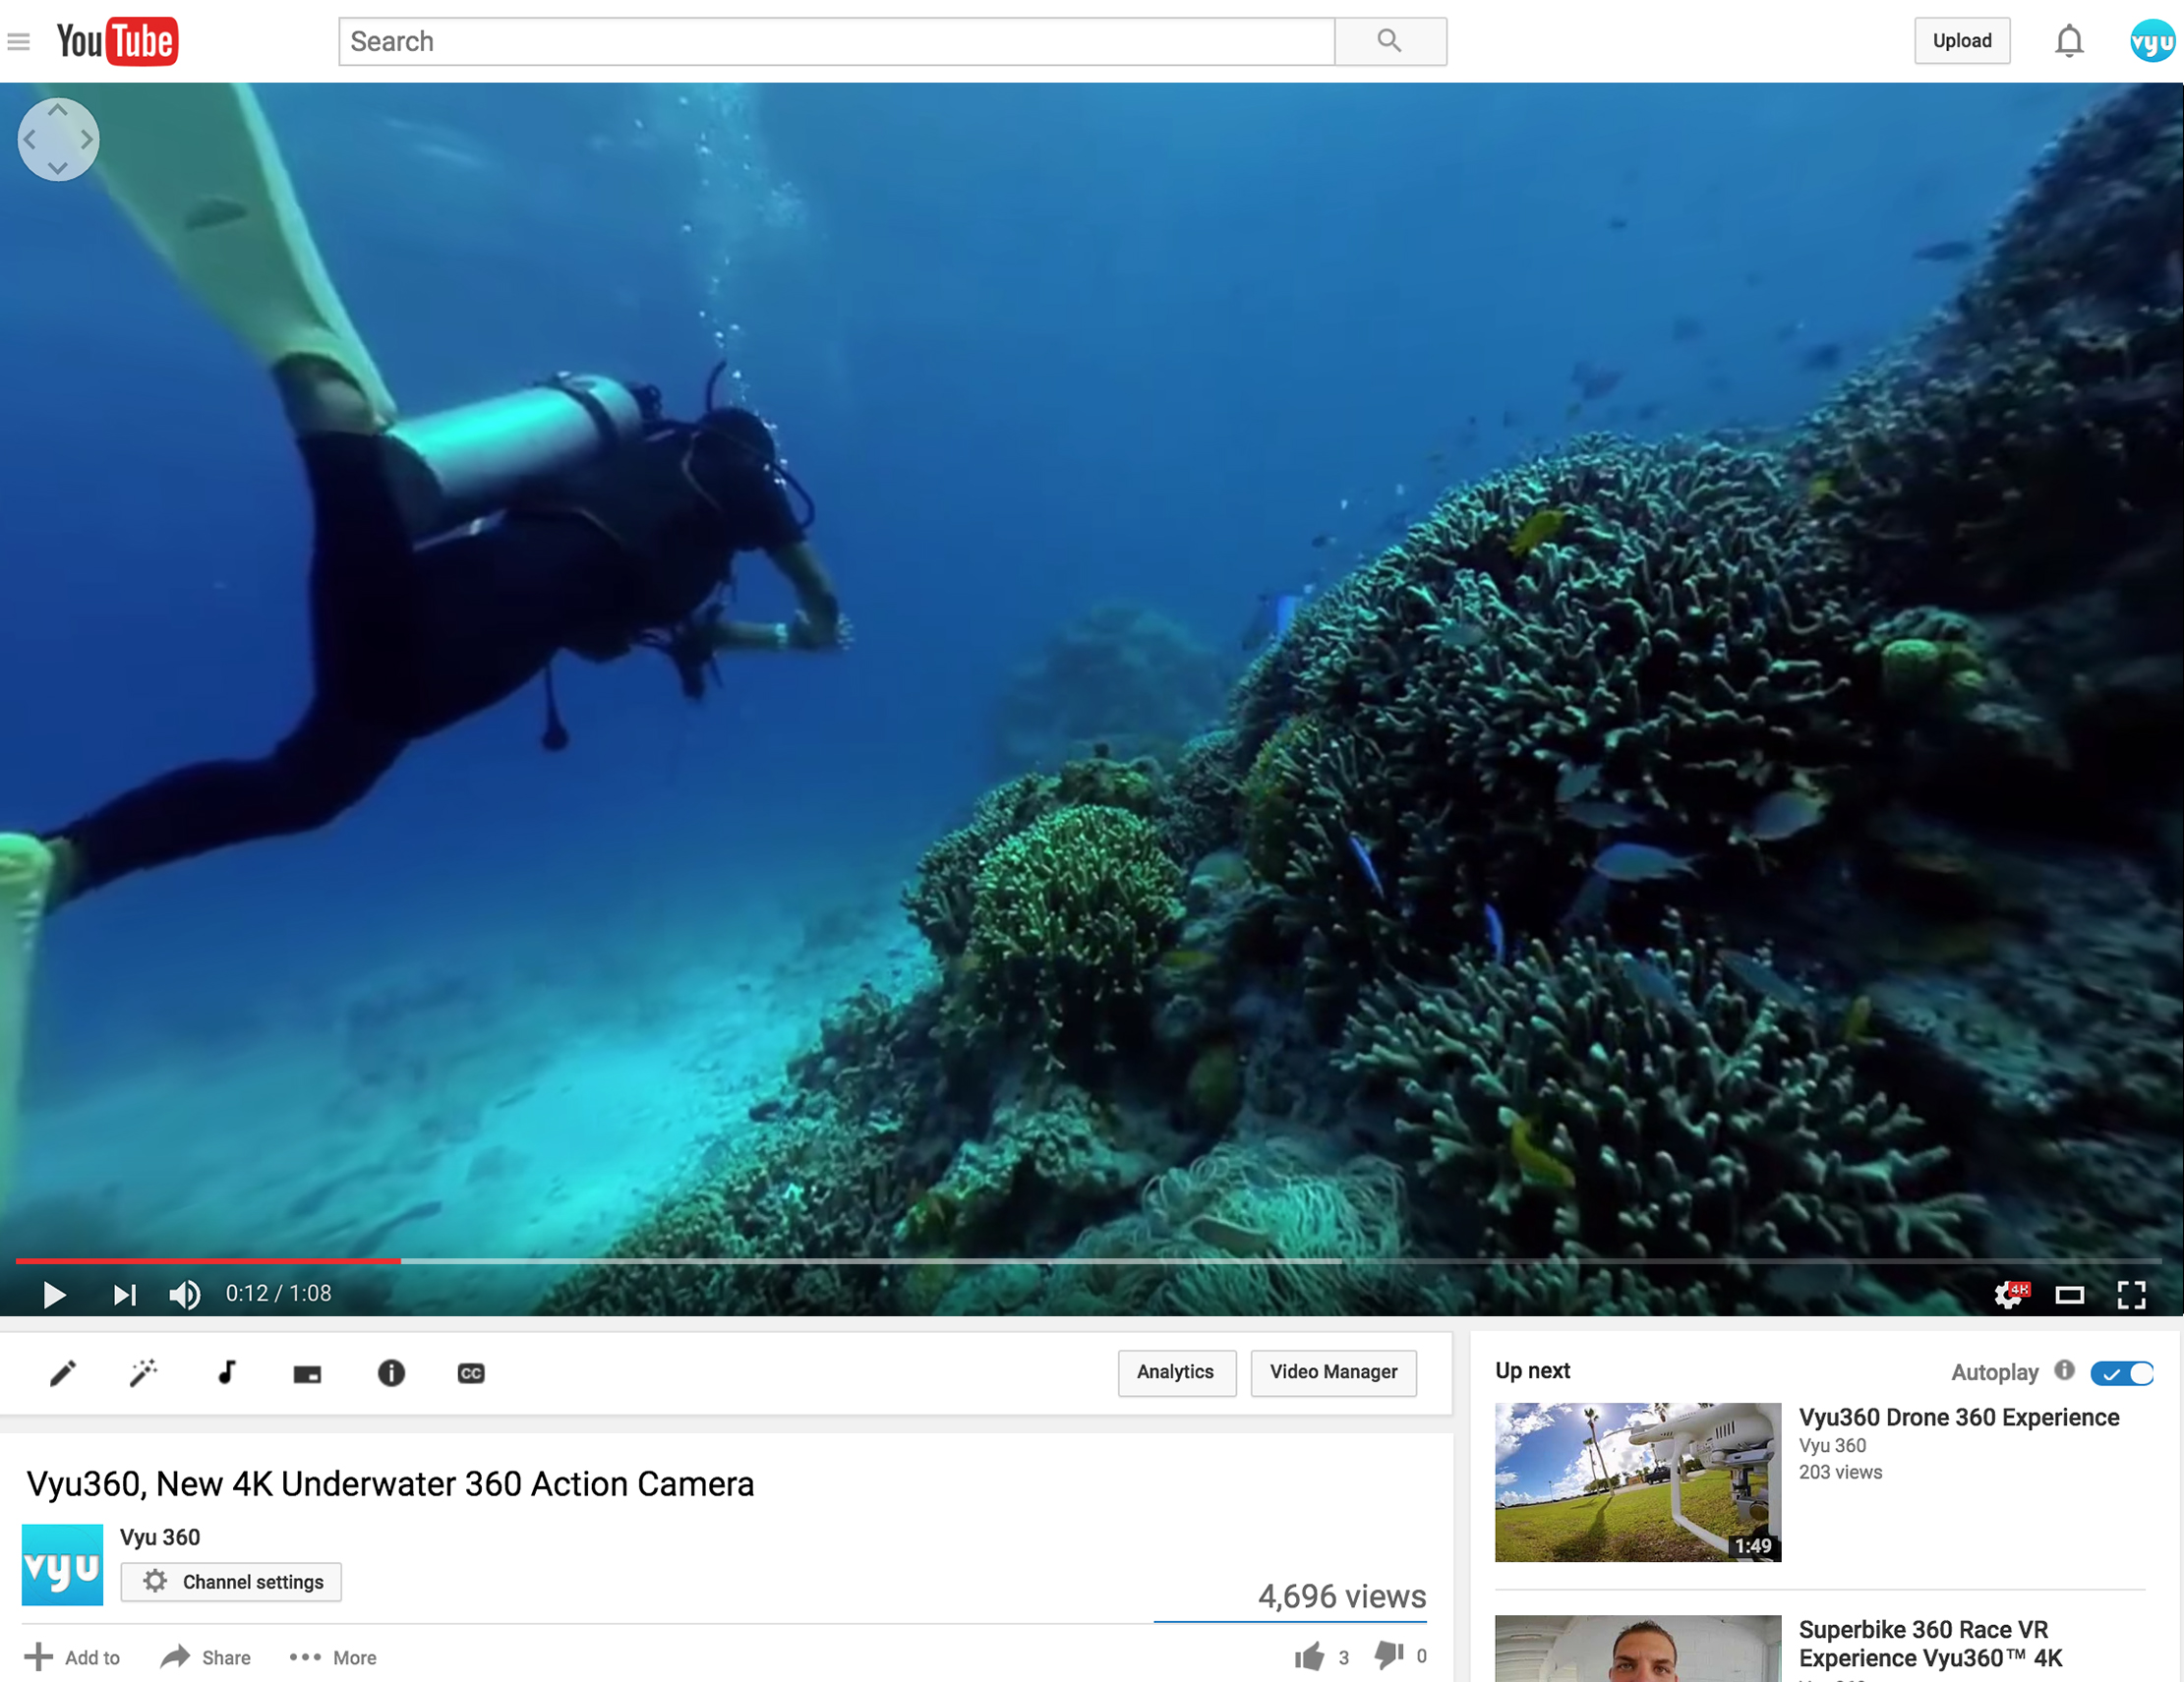Pan the 360 view left
The height and width of the screenshot is (1682, 2184).
click(30, 139)
